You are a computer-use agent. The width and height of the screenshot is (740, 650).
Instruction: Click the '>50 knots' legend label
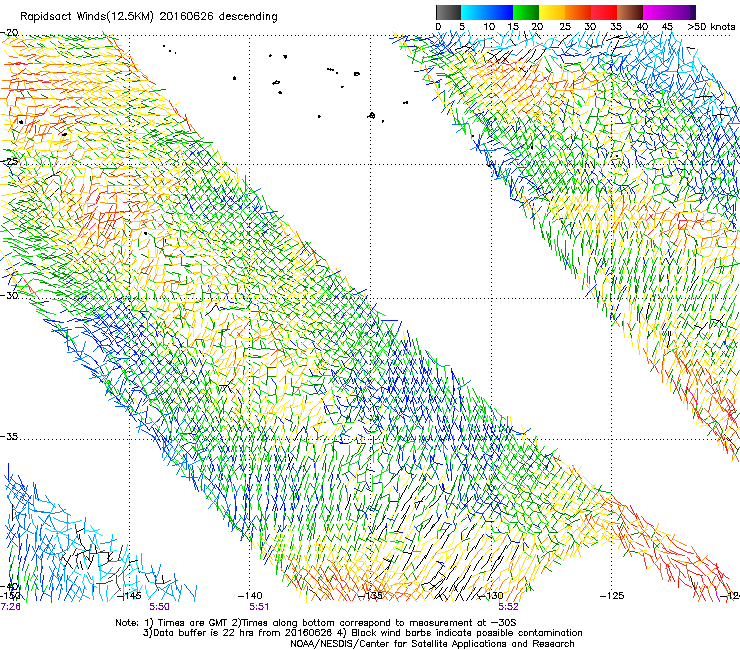(711, 27)
